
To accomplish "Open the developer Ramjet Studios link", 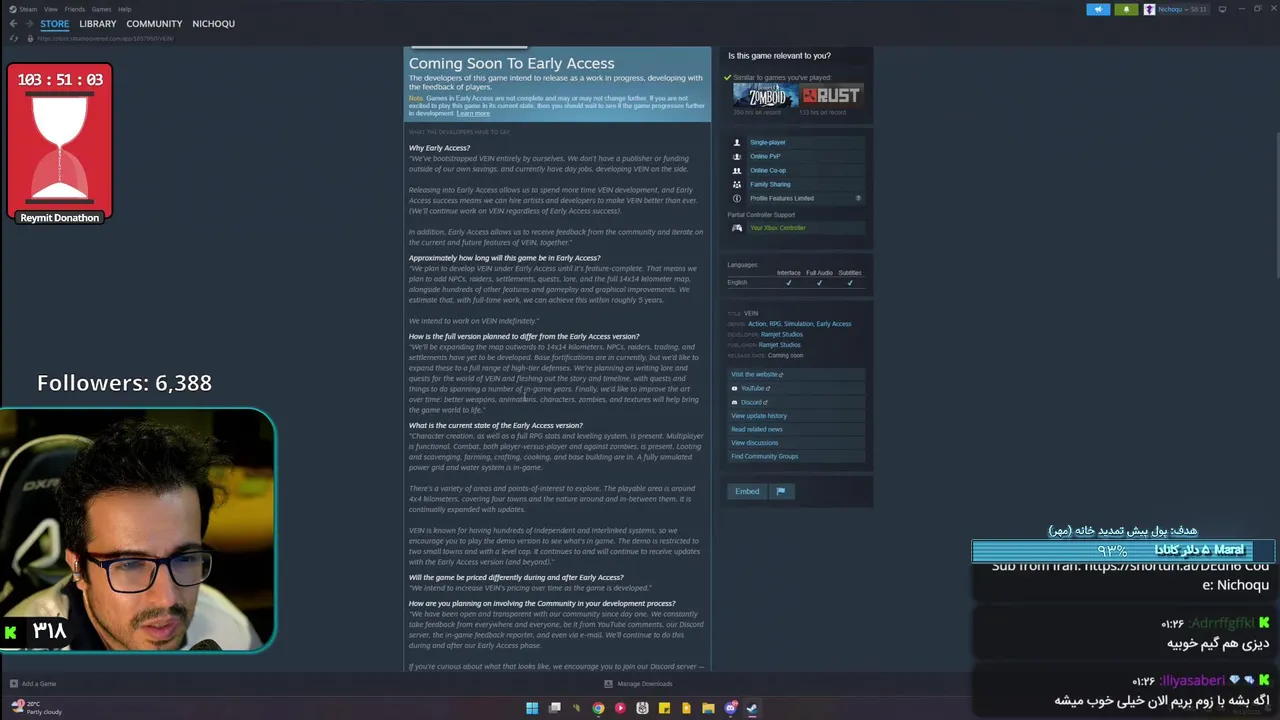I will tap(782, 334).
